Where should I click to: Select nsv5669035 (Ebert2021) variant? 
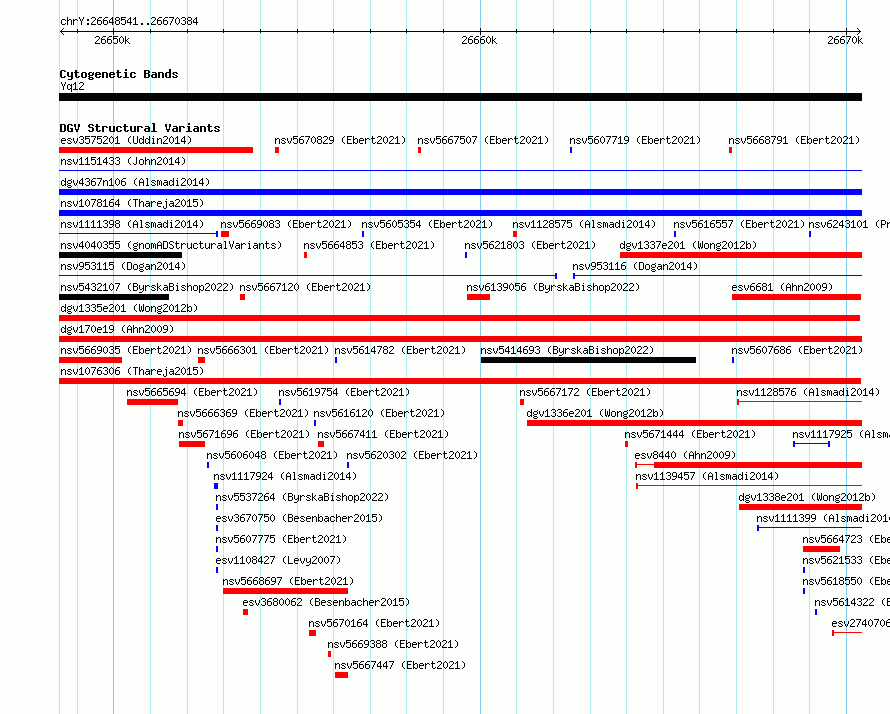[x=126, y=350]
